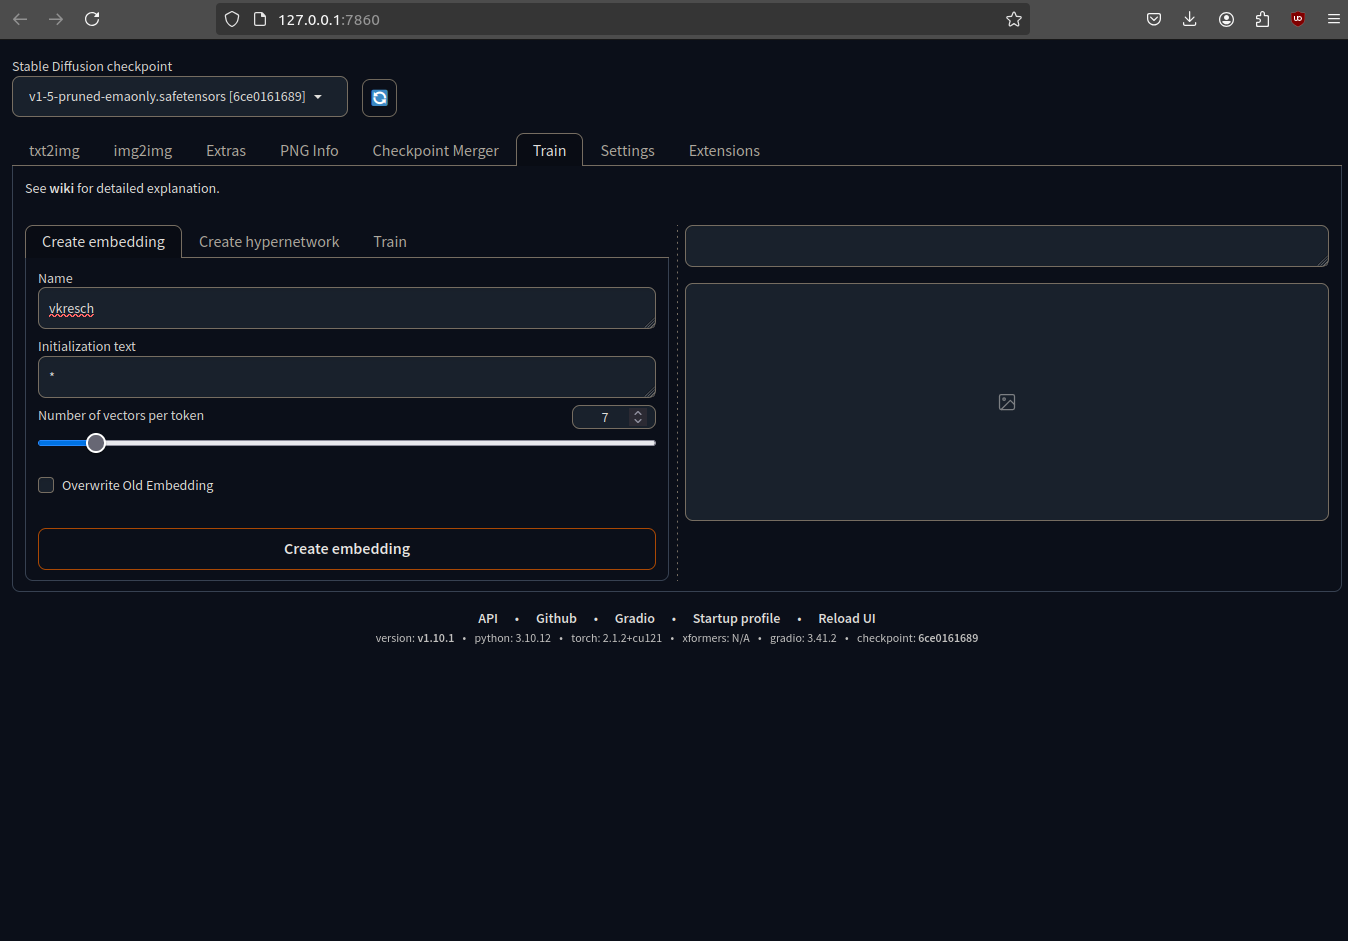Click the version v1.10.1 text

point(415,638)
